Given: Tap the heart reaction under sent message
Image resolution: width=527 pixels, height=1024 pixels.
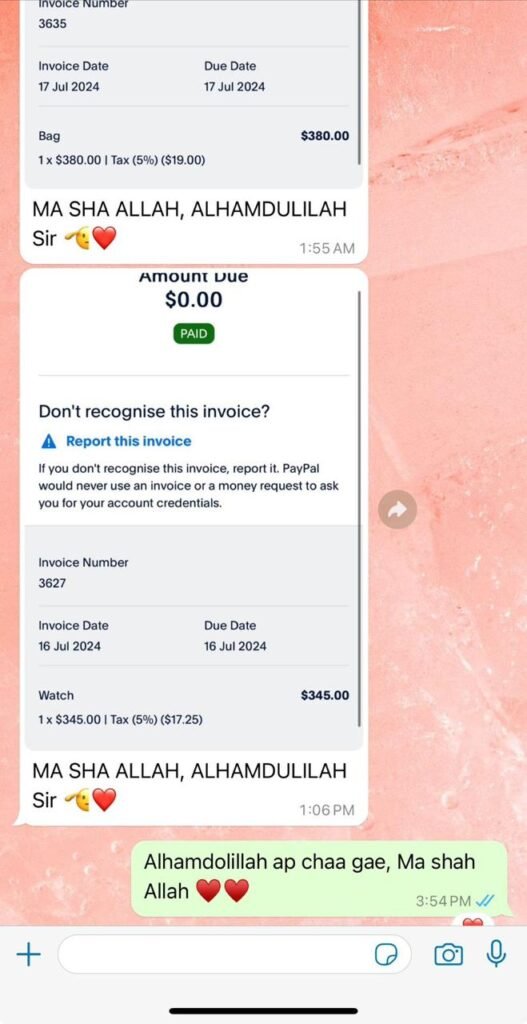Looking at the screenshot, I should point(473,921).
